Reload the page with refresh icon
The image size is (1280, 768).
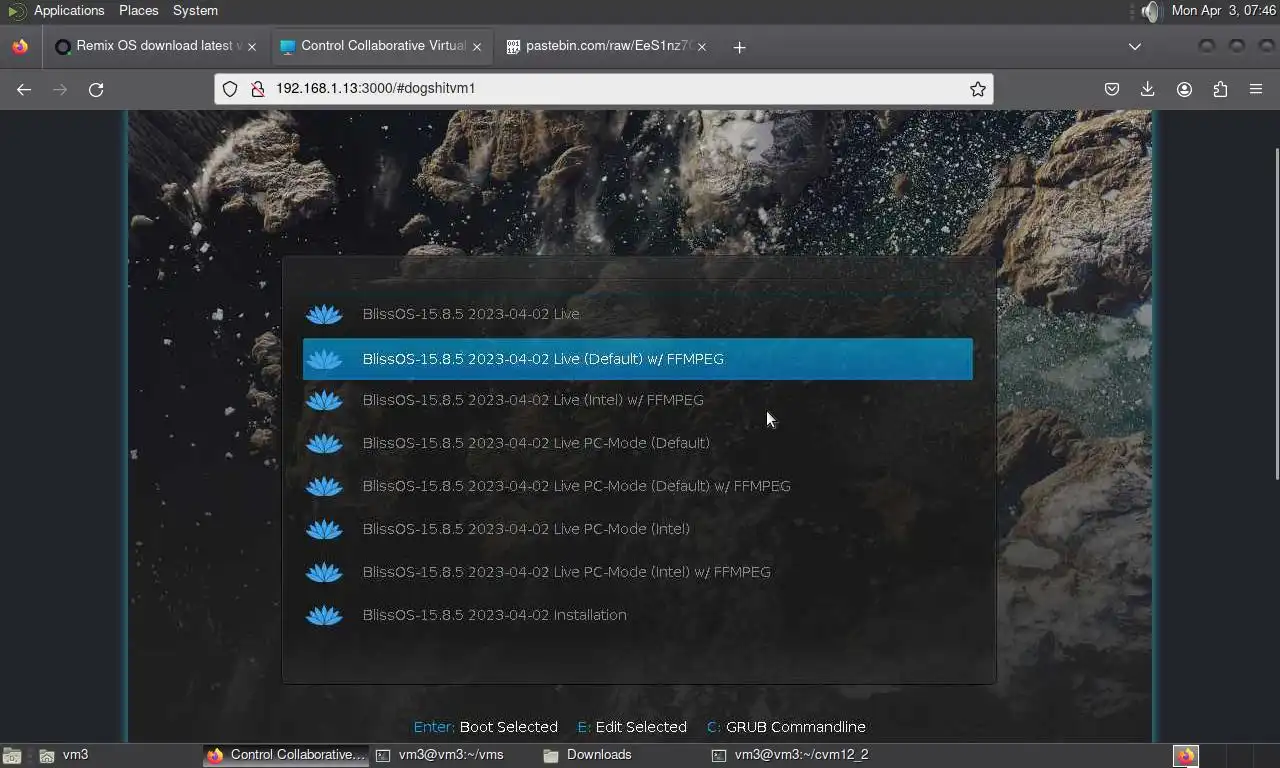(96, 90)
